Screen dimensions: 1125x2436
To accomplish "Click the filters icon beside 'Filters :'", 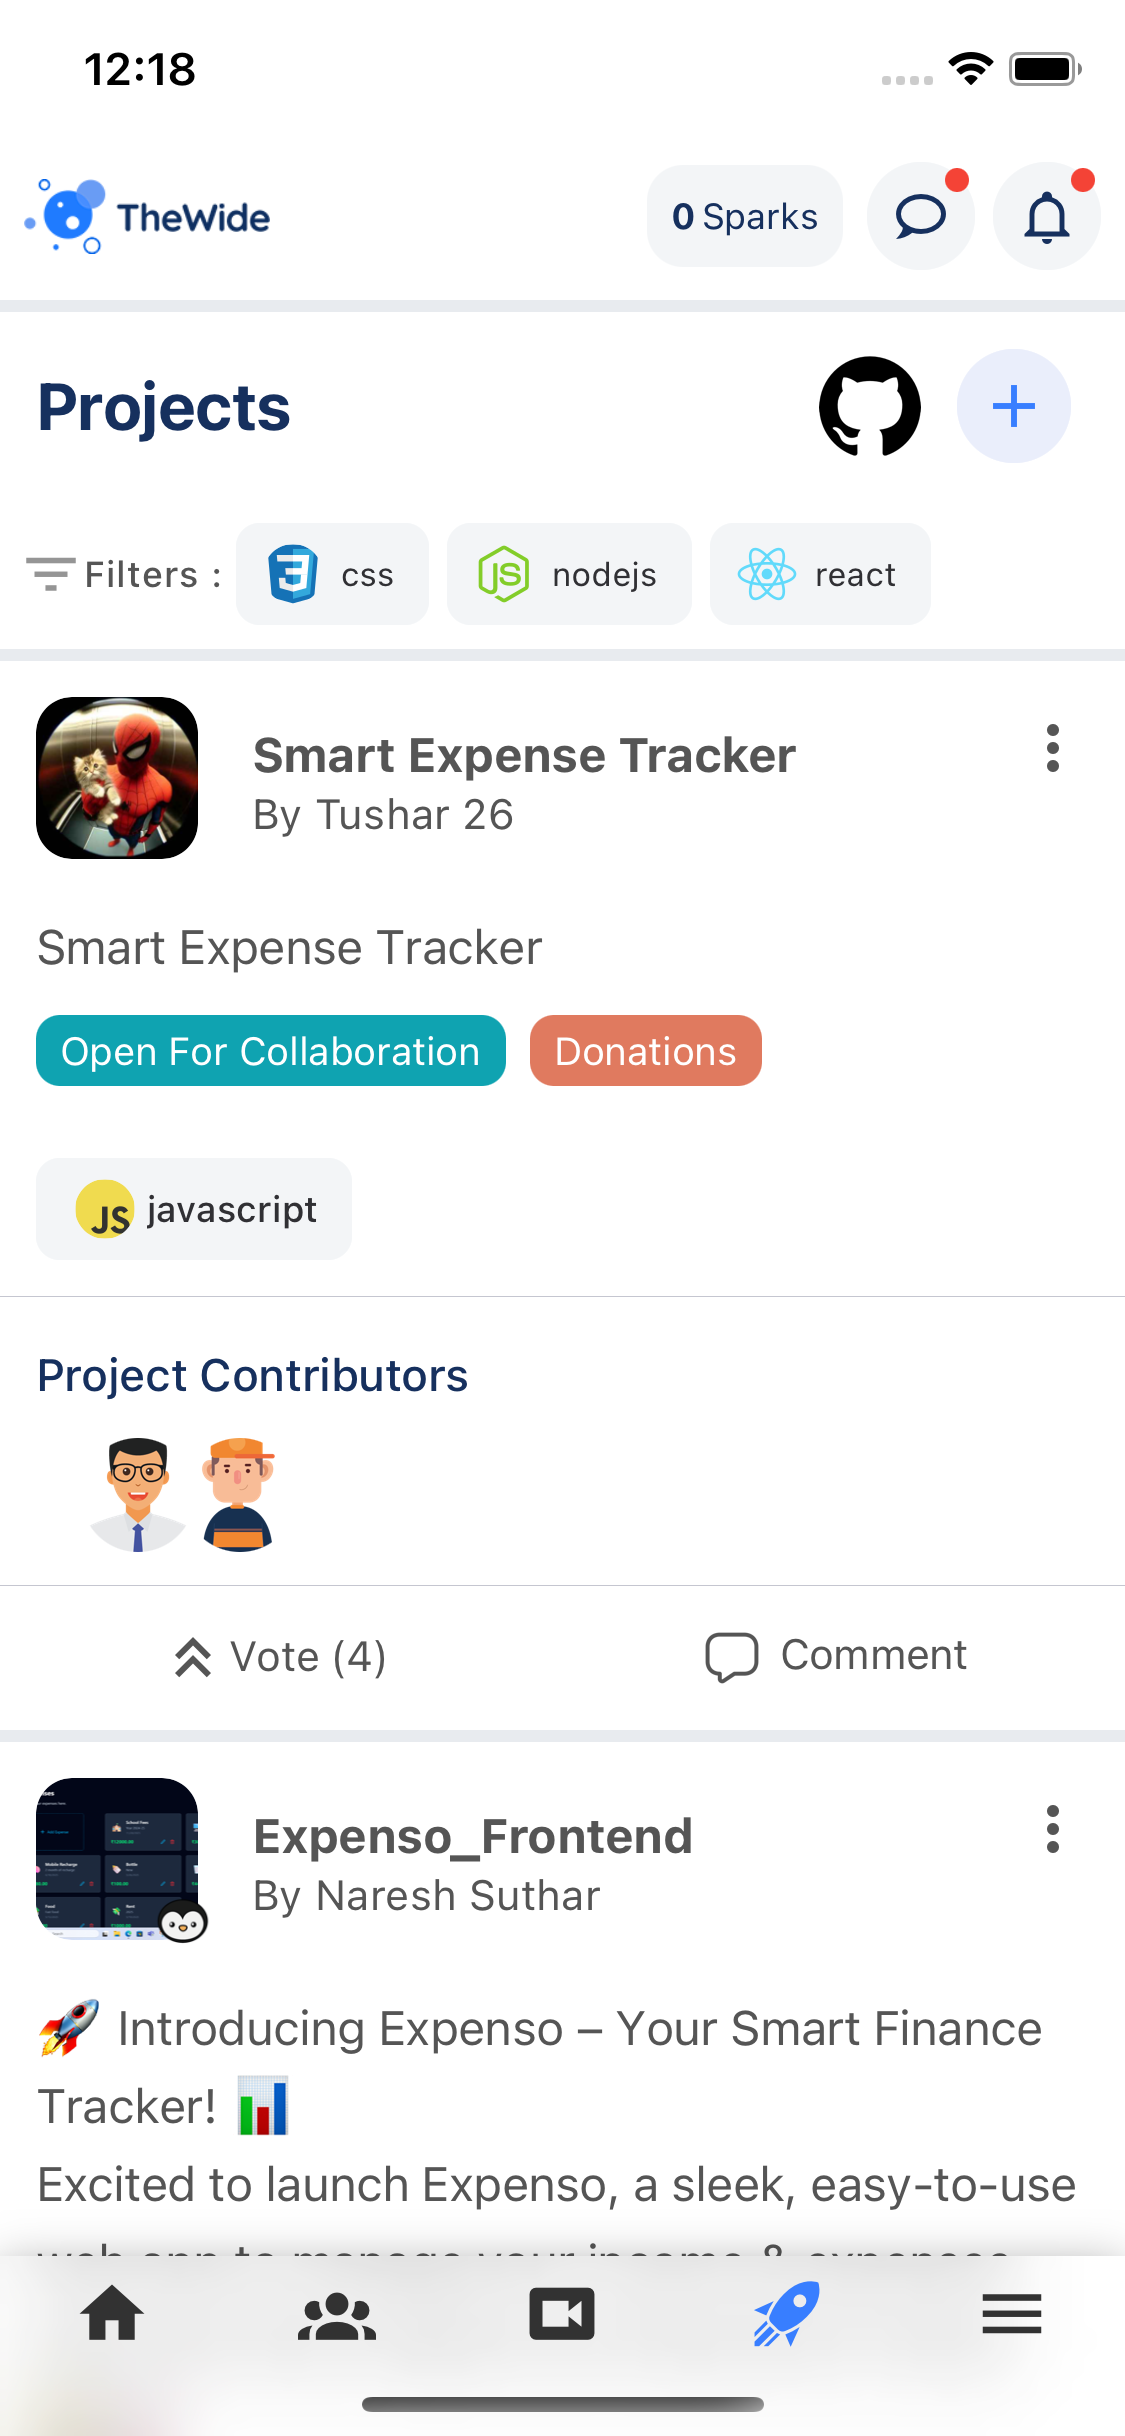I will (x=49, y=574).
